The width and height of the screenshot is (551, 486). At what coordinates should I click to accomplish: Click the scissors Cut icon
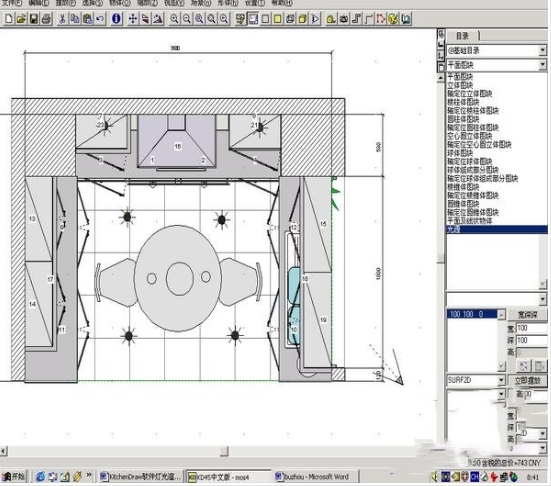click(62, 19)
